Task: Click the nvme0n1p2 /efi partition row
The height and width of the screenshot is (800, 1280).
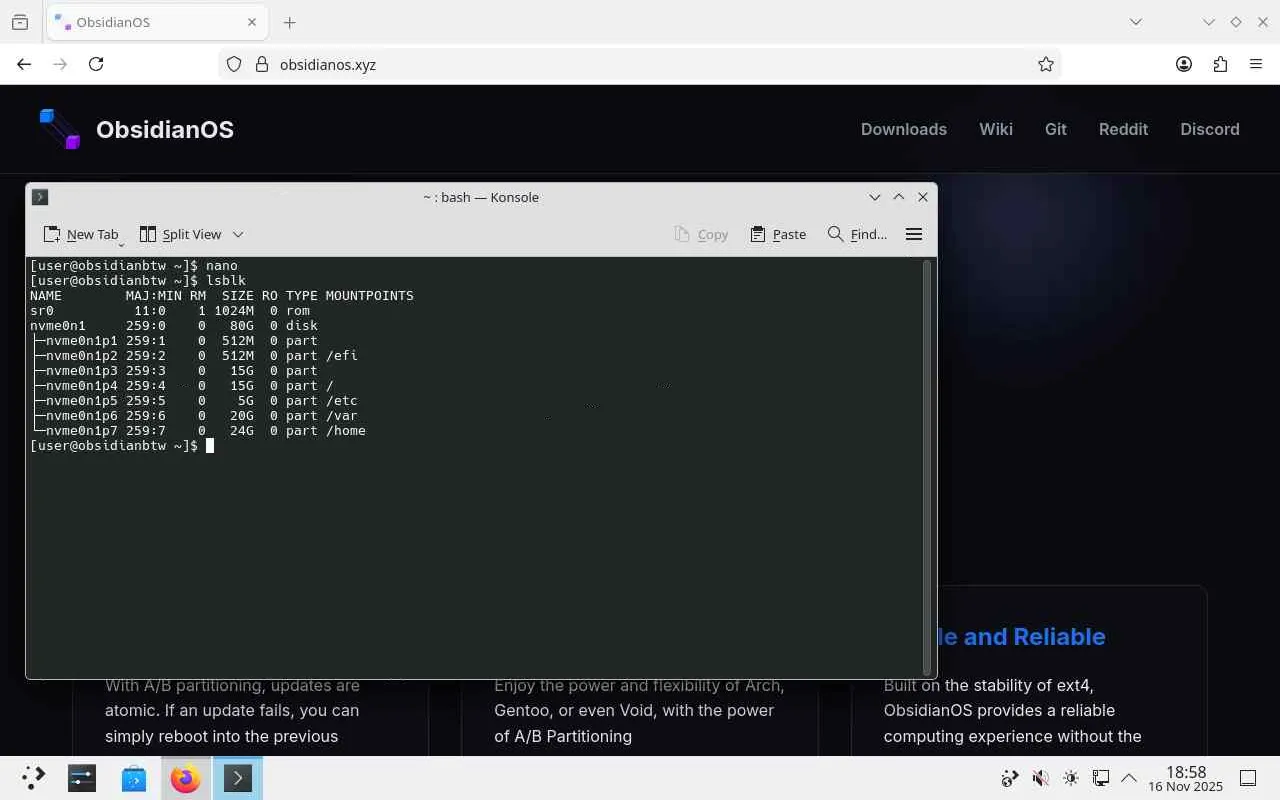Action: point(194,356)
